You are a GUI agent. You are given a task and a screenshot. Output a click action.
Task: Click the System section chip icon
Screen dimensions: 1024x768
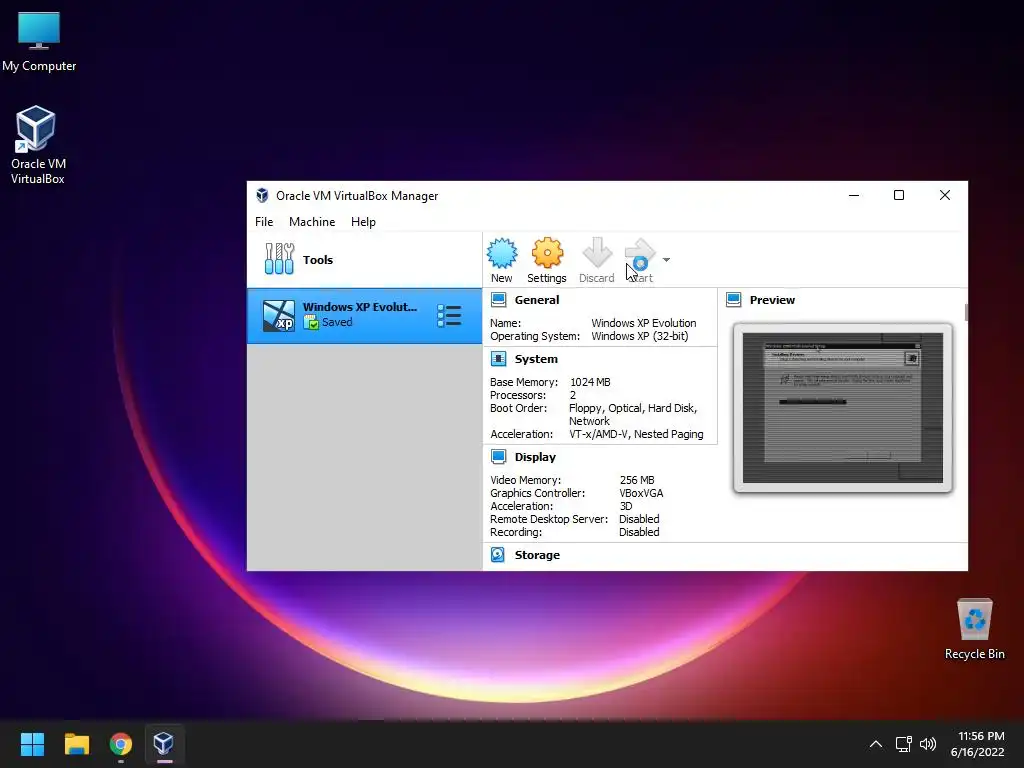498,359
